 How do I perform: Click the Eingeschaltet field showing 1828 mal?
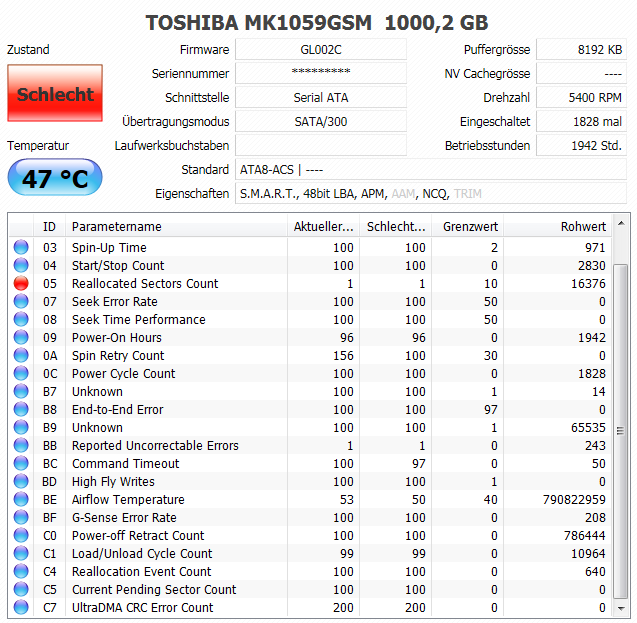tap(581, 121)
